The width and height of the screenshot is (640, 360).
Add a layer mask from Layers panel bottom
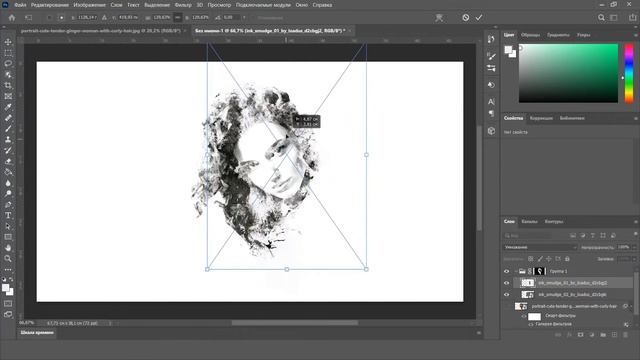pyautogui.click(x=580, y=335)
